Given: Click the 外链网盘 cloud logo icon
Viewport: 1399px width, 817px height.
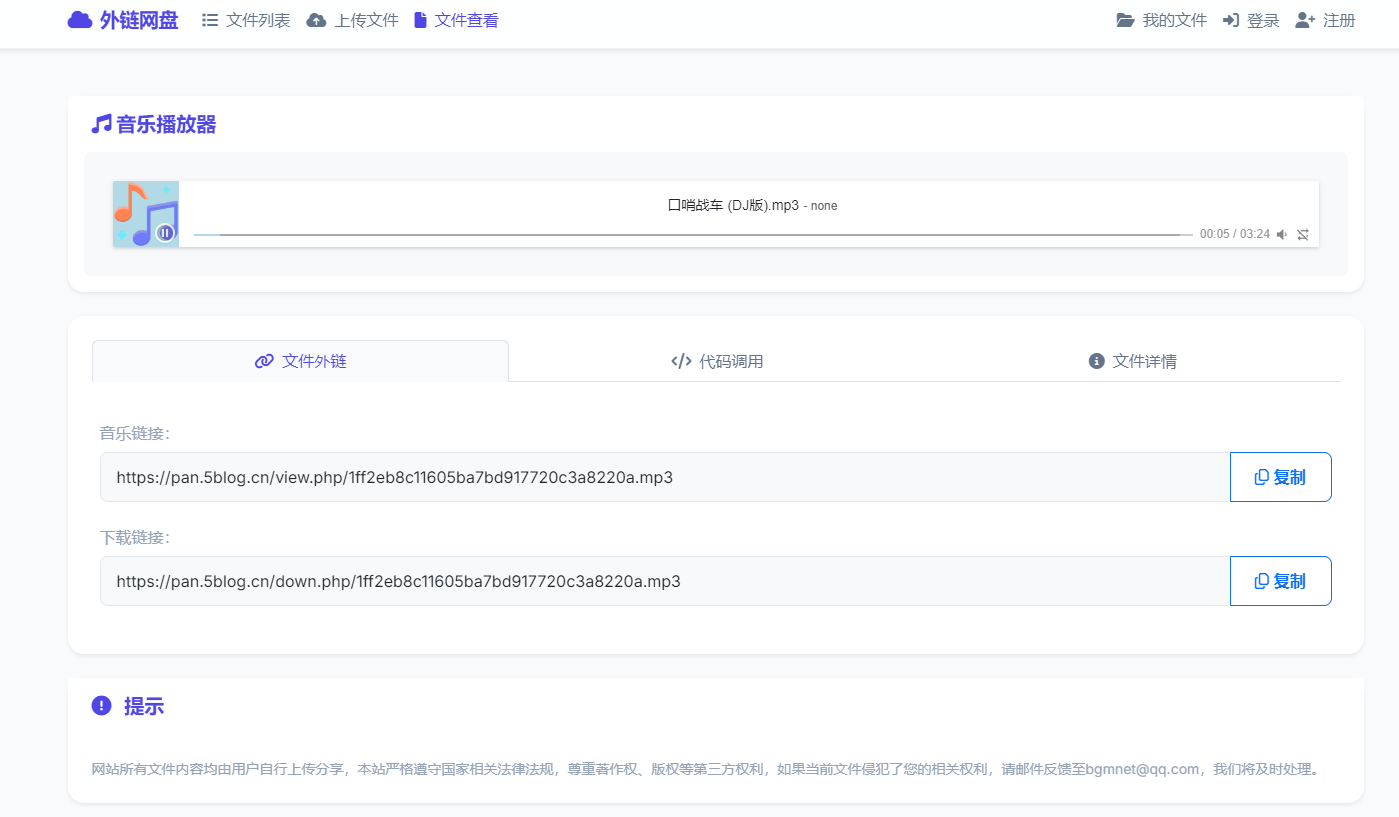Looking at the screenshot, I should click(80, 20).
